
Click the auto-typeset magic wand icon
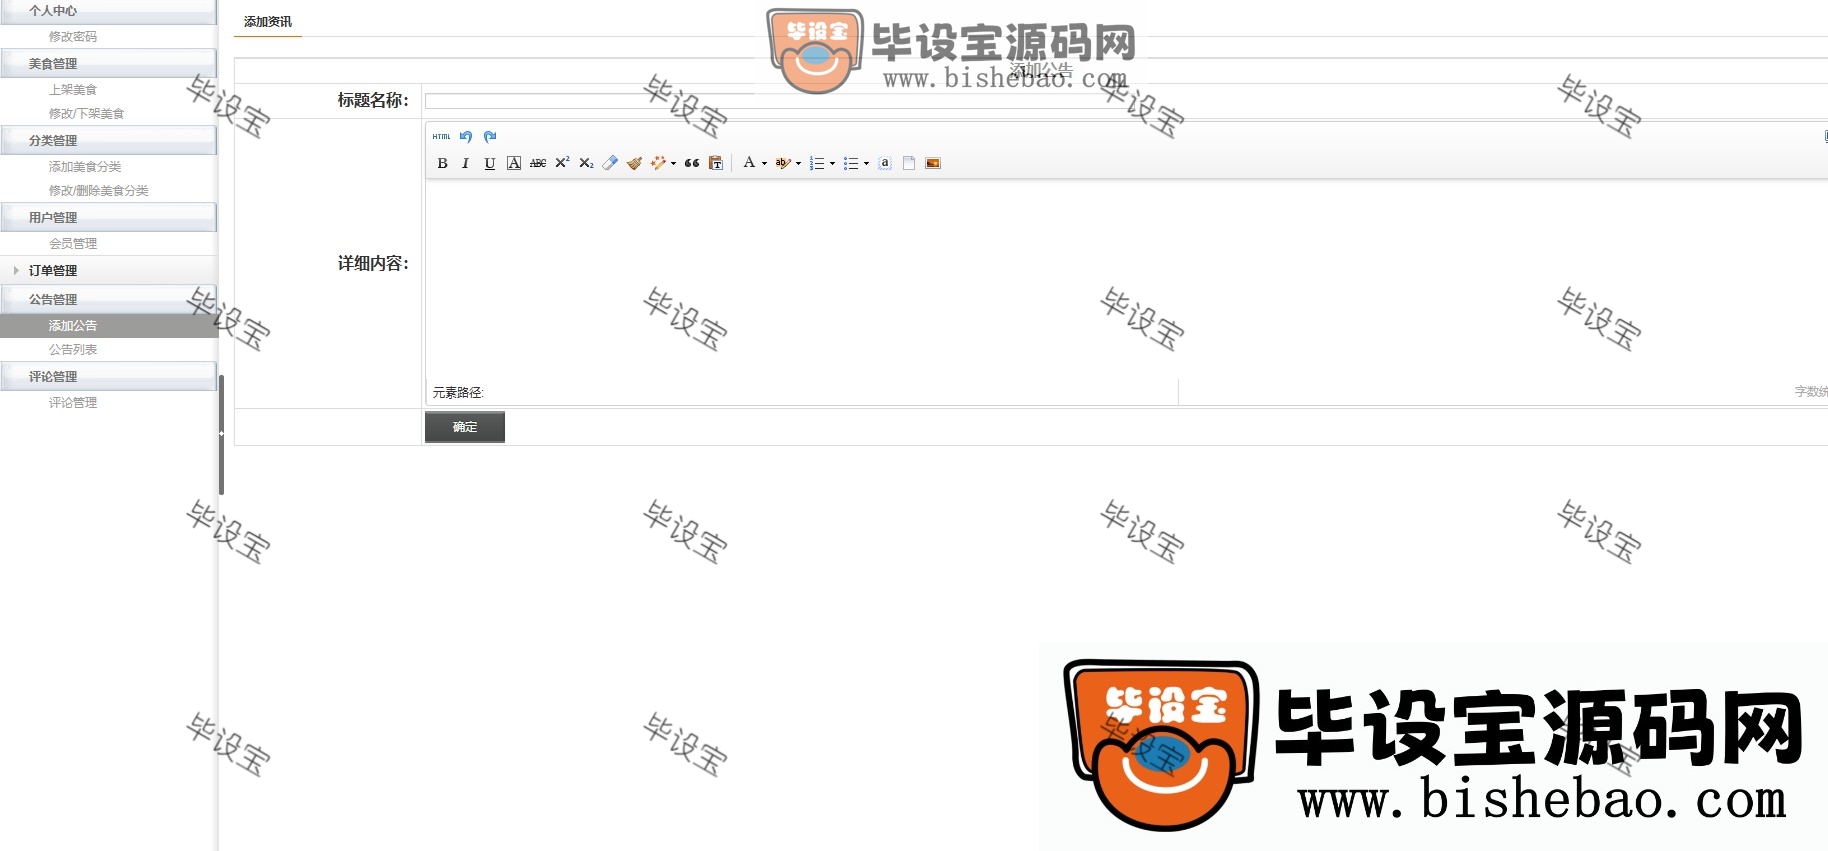(x=657, y=163)
